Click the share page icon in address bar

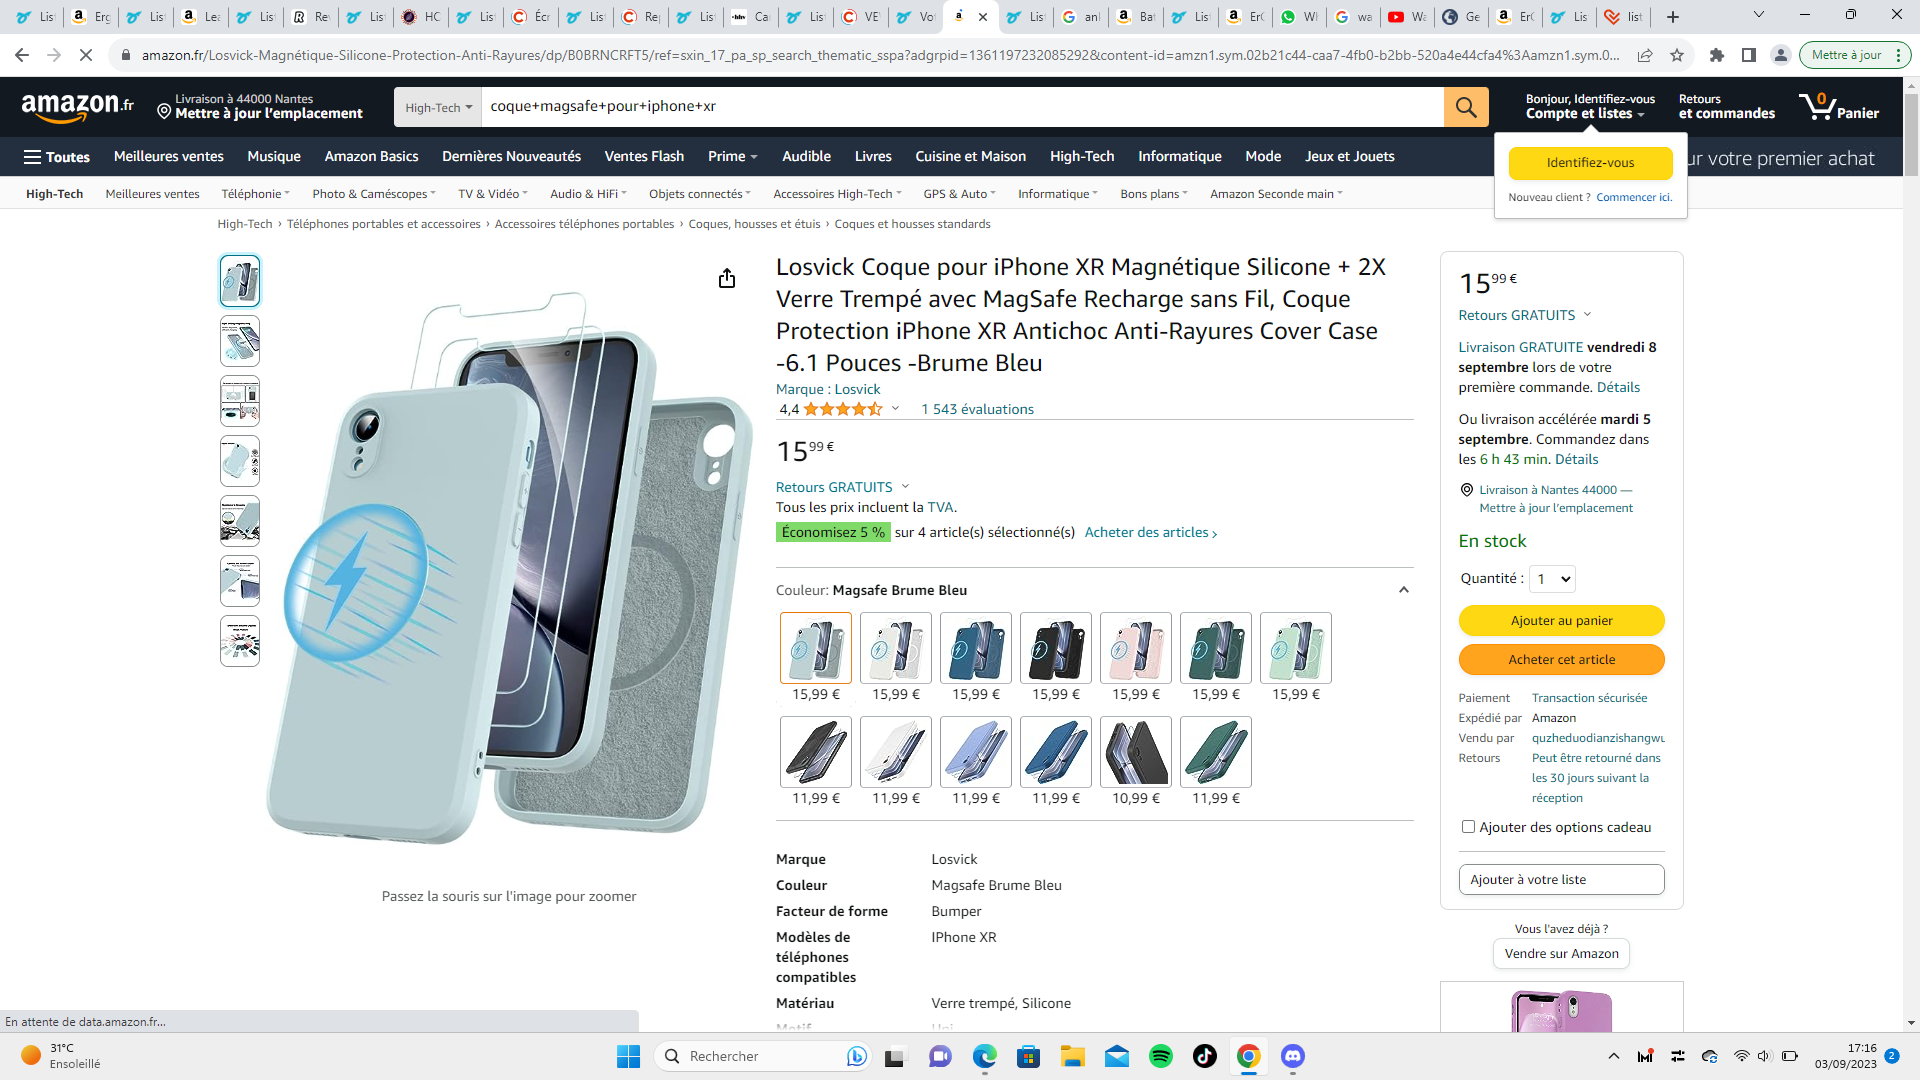(1645, 55)
